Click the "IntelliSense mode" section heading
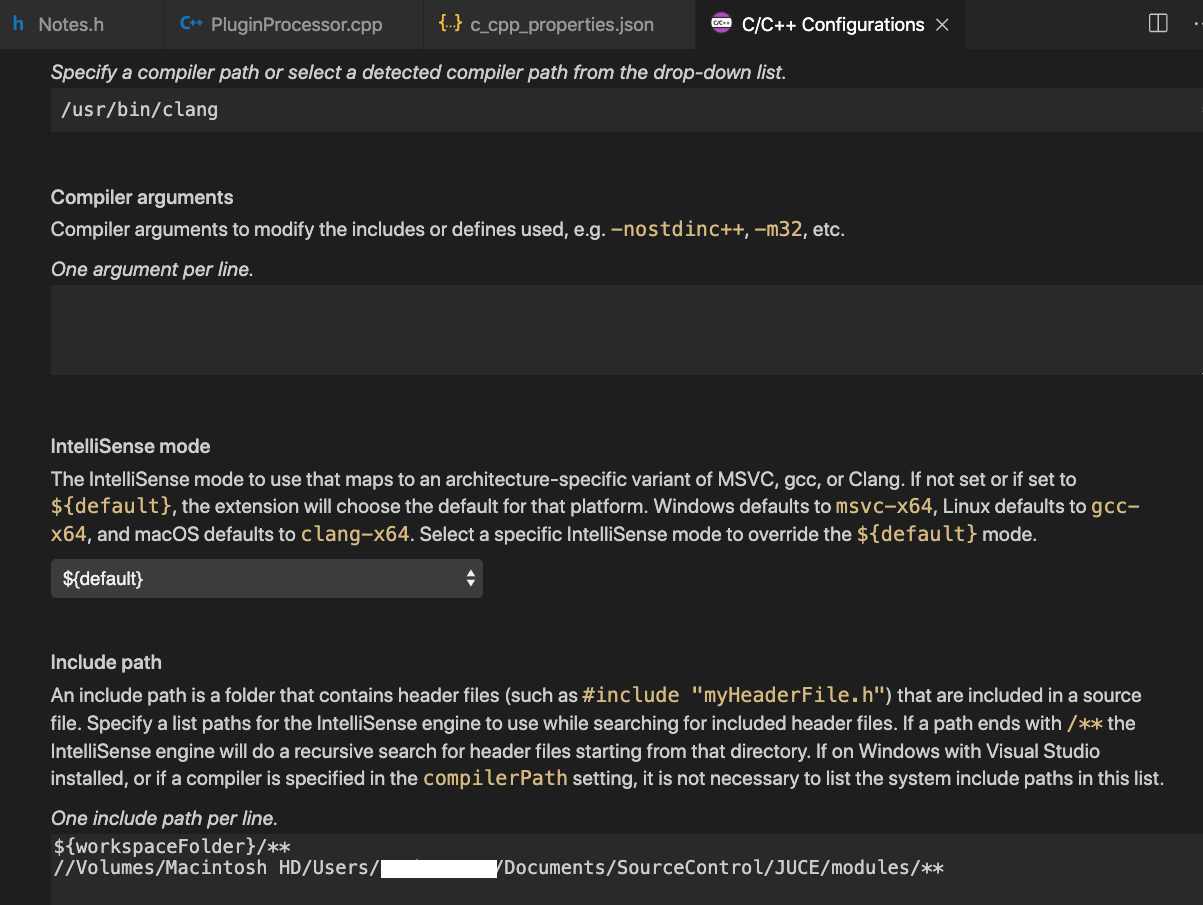This screenshot has width=1203, height=905. [x=131, y=446]
